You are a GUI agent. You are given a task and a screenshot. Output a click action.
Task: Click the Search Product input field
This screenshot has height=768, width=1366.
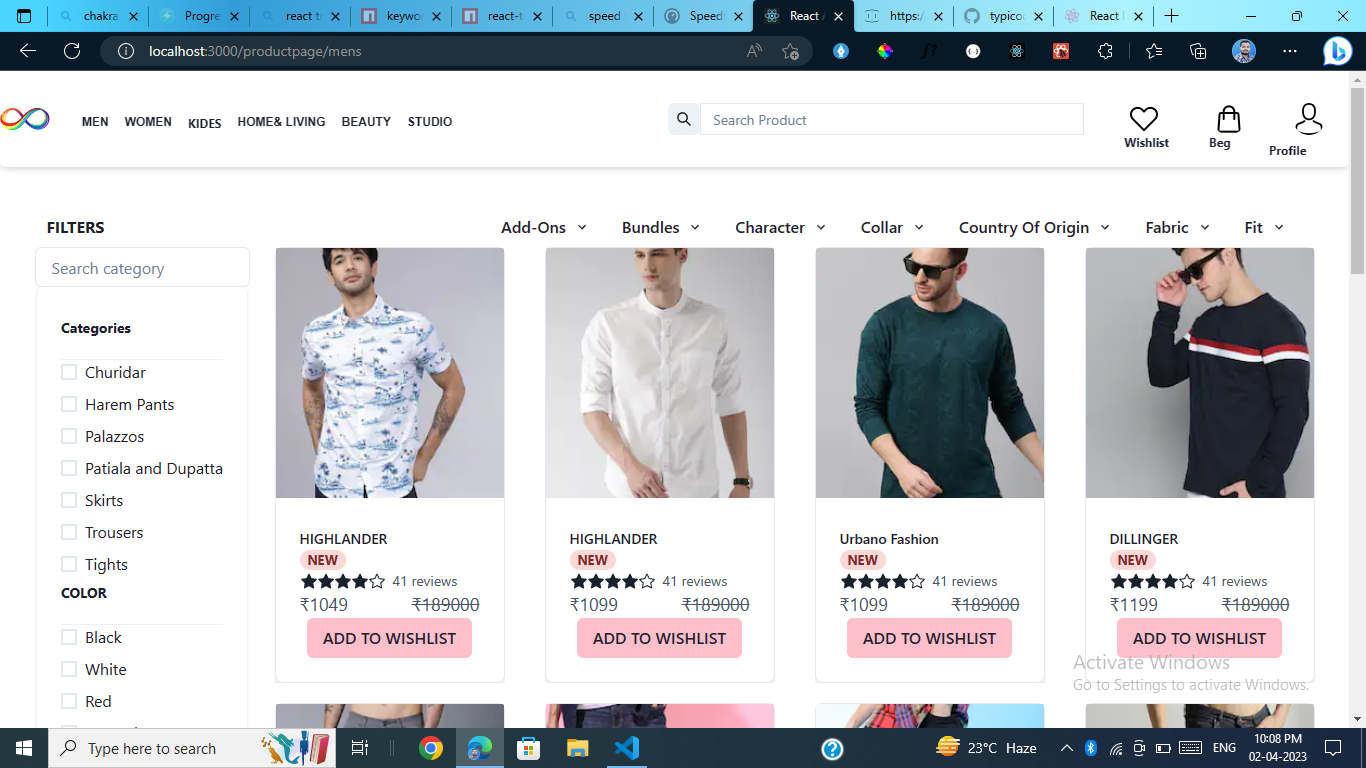(892, 119)
